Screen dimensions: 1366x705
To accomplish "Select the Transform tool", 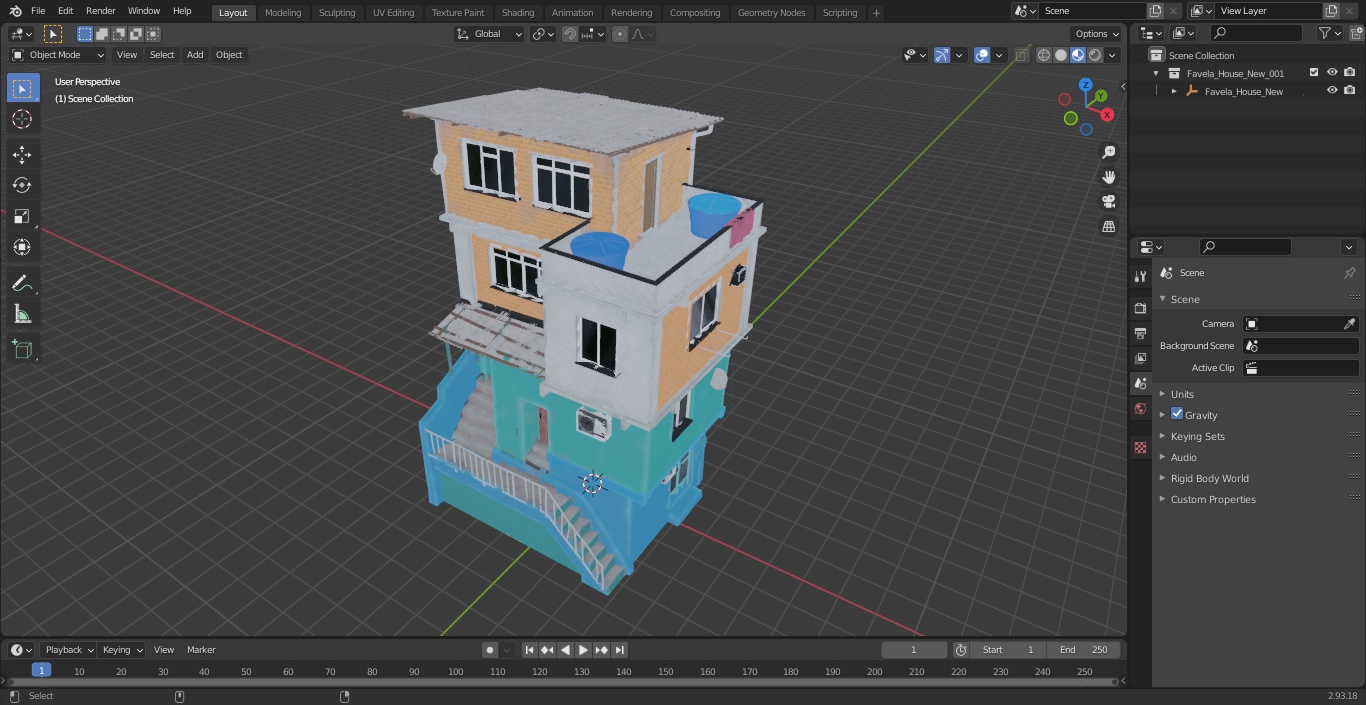I will click(22, 247).
